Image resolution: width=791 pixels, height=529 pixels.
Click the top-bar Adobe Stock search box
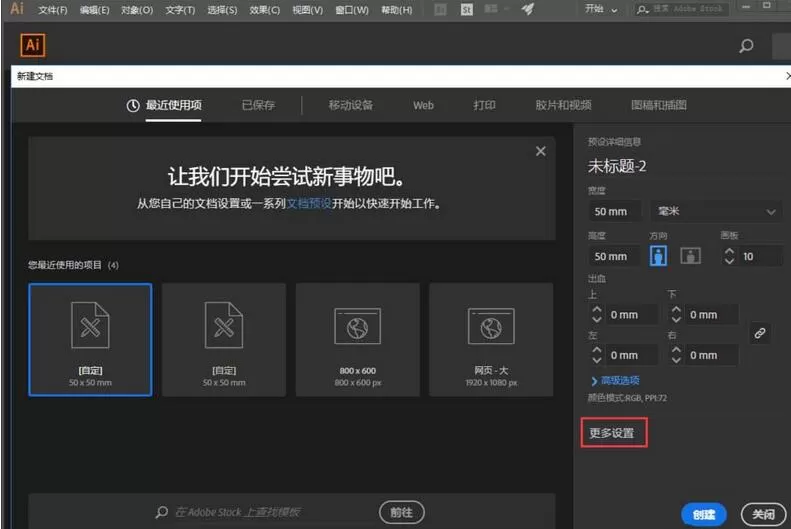[x=681, y=9]
